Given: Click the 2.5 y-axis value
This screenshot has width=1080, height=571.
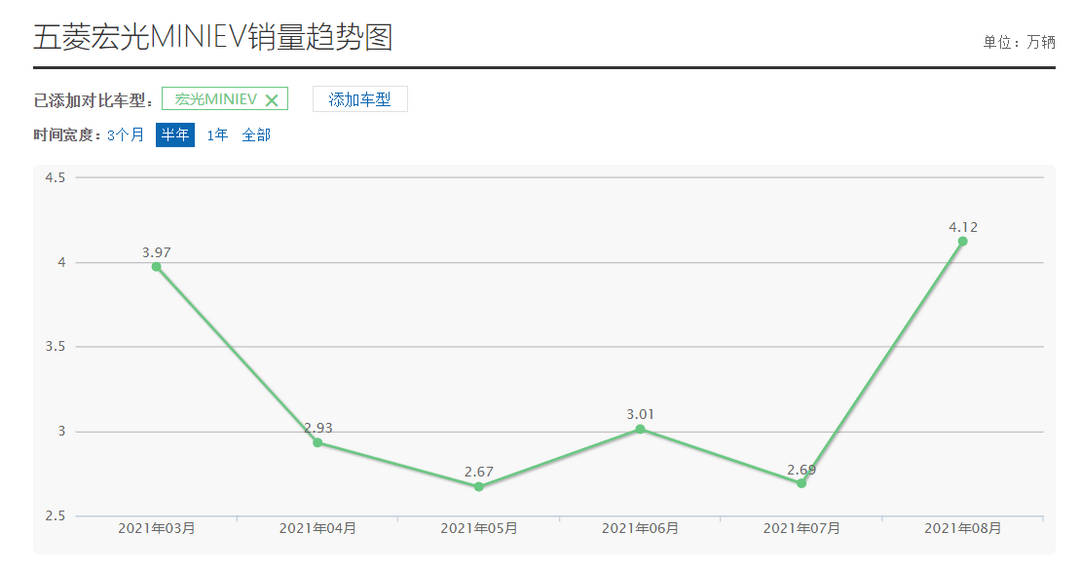Looking at the screenshot, I should (55, 516).
